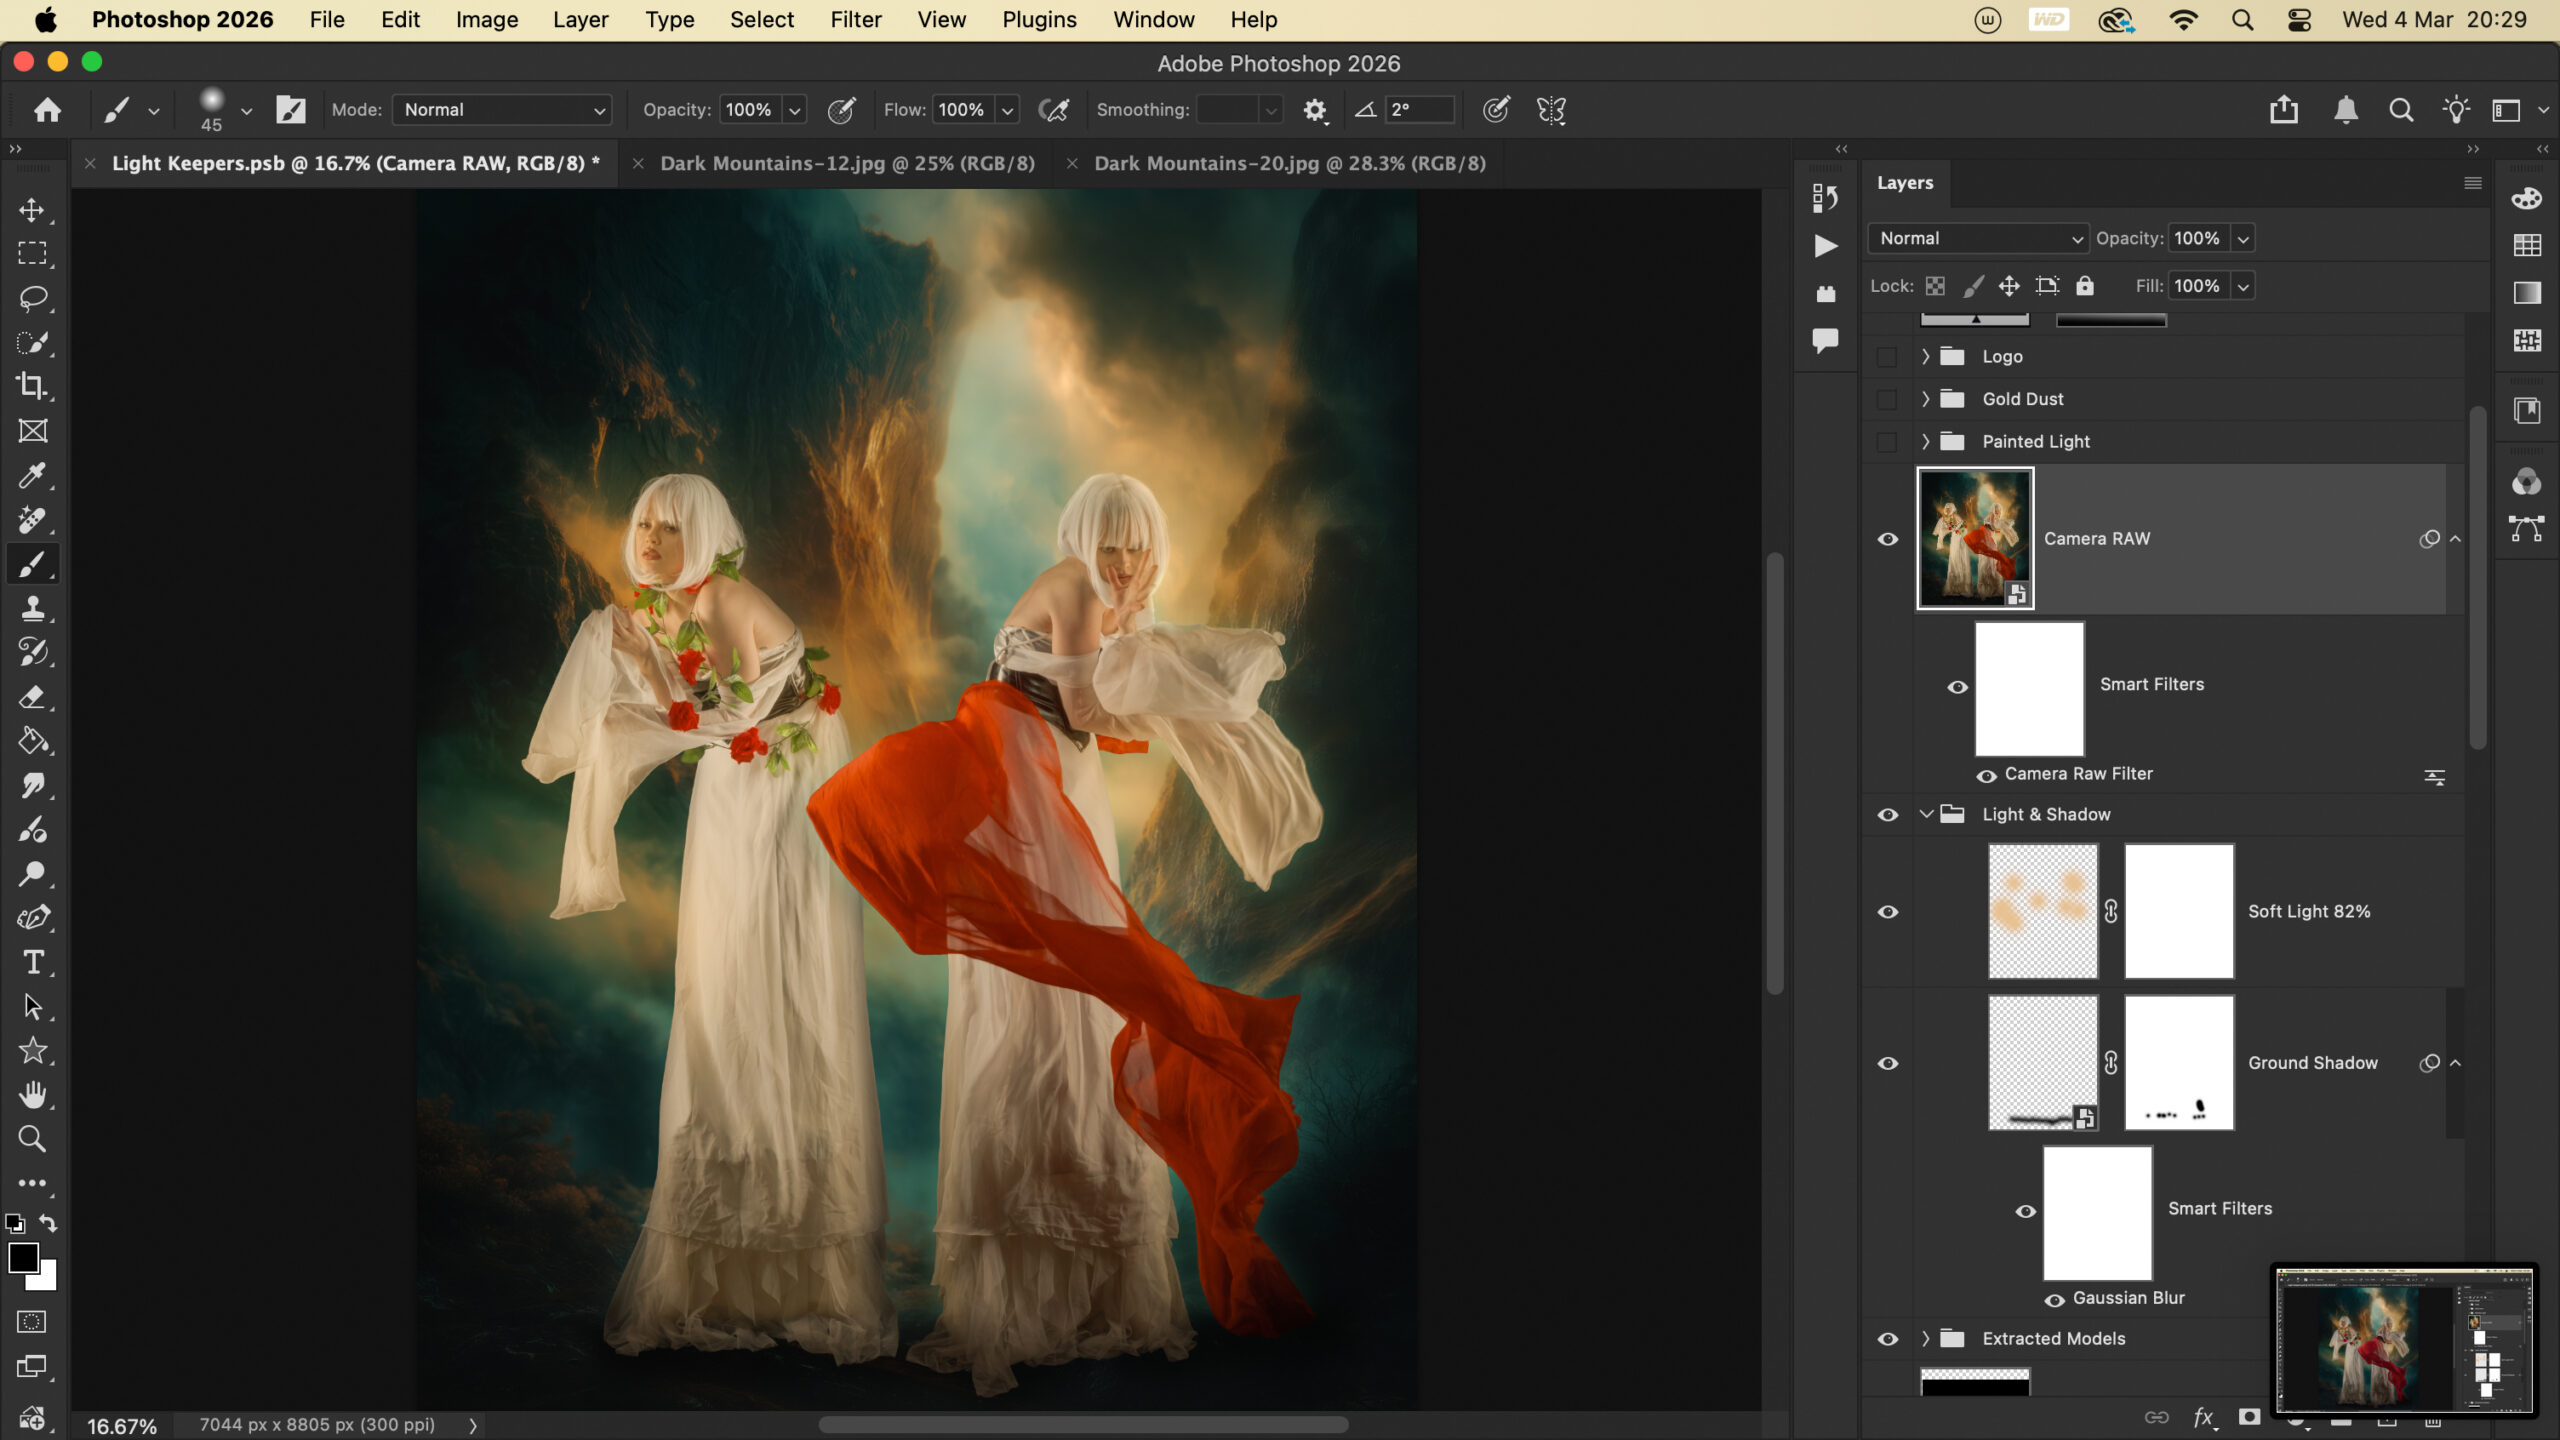The height and width of the screenshot is (1440, 2560).
Task: Select the Eyedropper tool
Action: click(x=32, y=475)
